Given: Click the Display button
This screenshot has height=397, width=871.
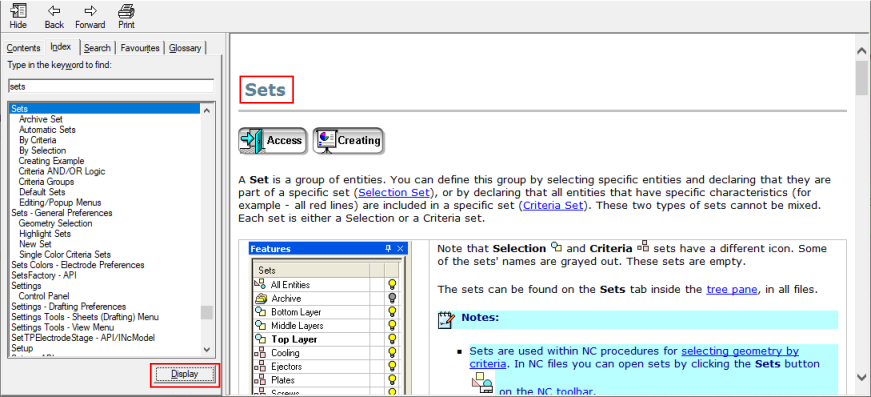Looking at the screenshot, I should click(184, 375).
